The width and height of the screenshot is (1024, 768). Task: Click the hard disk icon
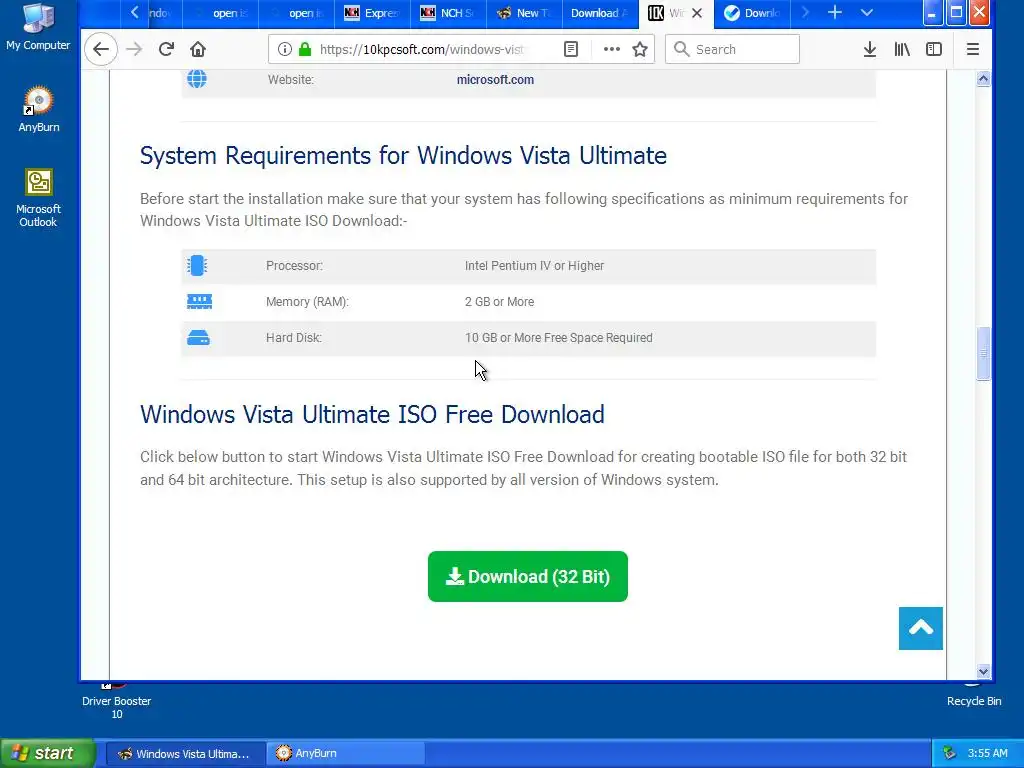[x=199, y=338]
